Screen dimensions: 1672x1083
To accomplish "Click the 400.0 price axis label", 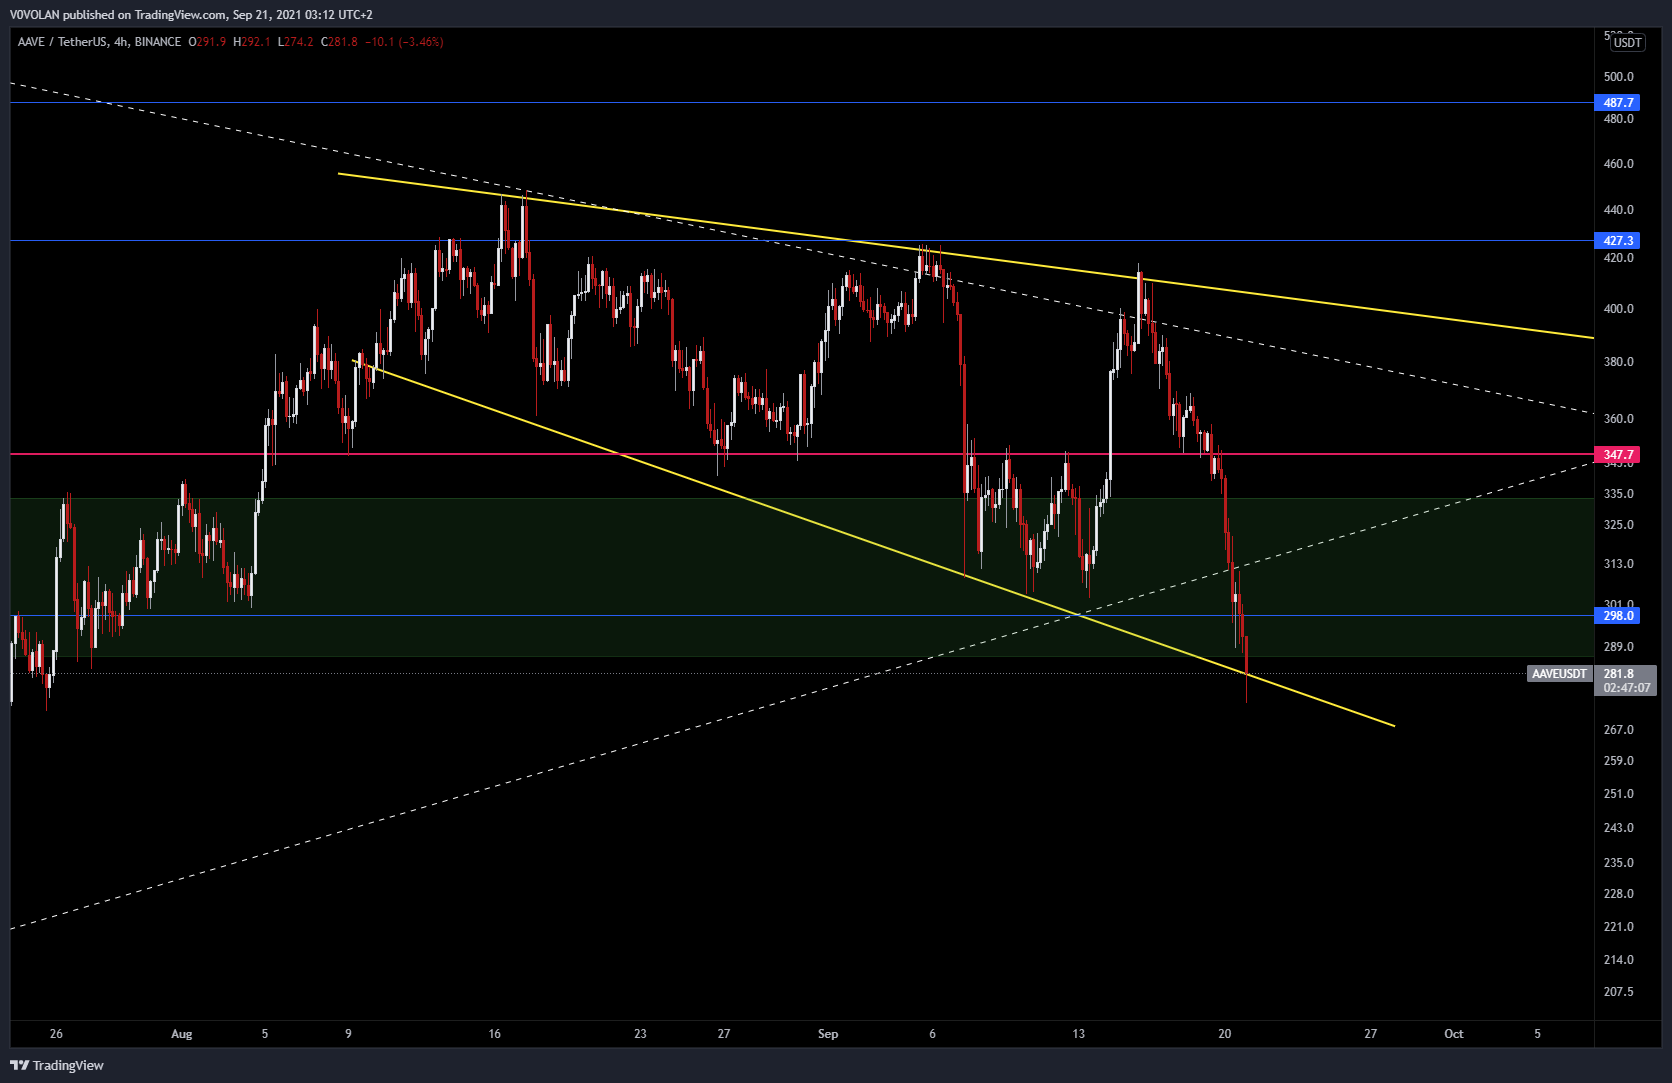I will tap(1618, 309).
